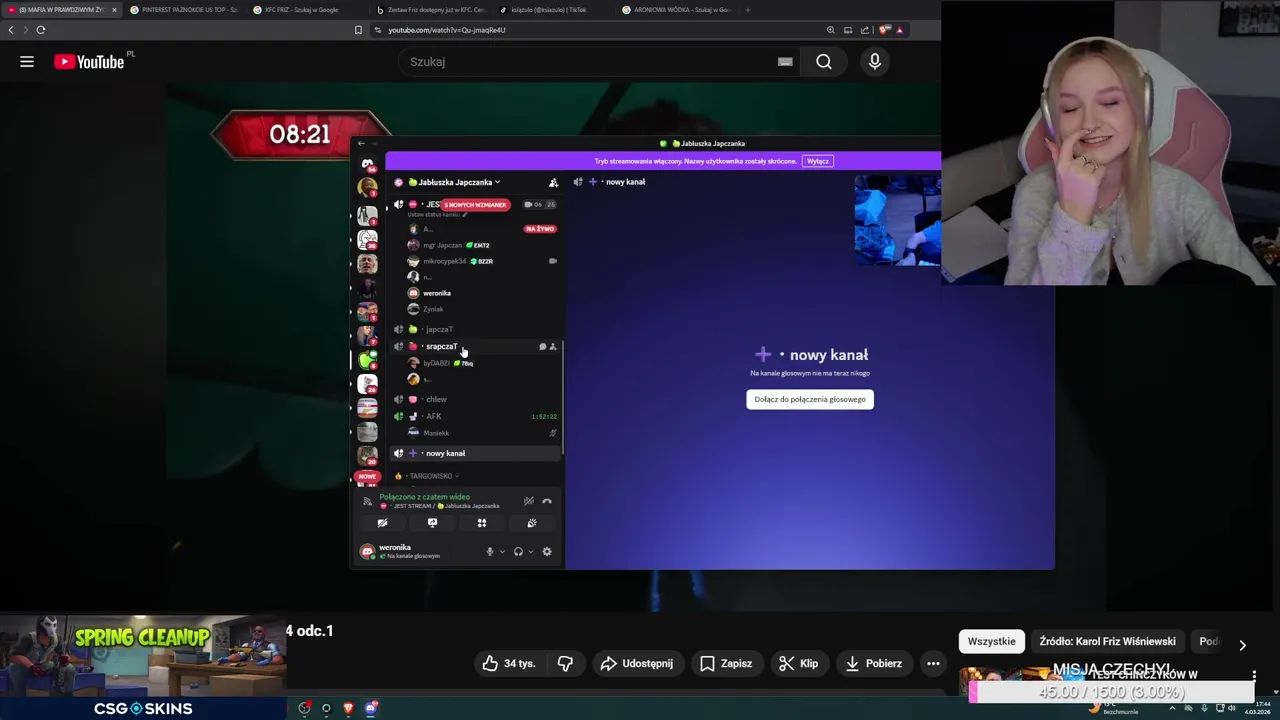The width and height of the screenshot is (1280, 720).
Task: Open the headphones output options arrow
Action: (530, 552)
